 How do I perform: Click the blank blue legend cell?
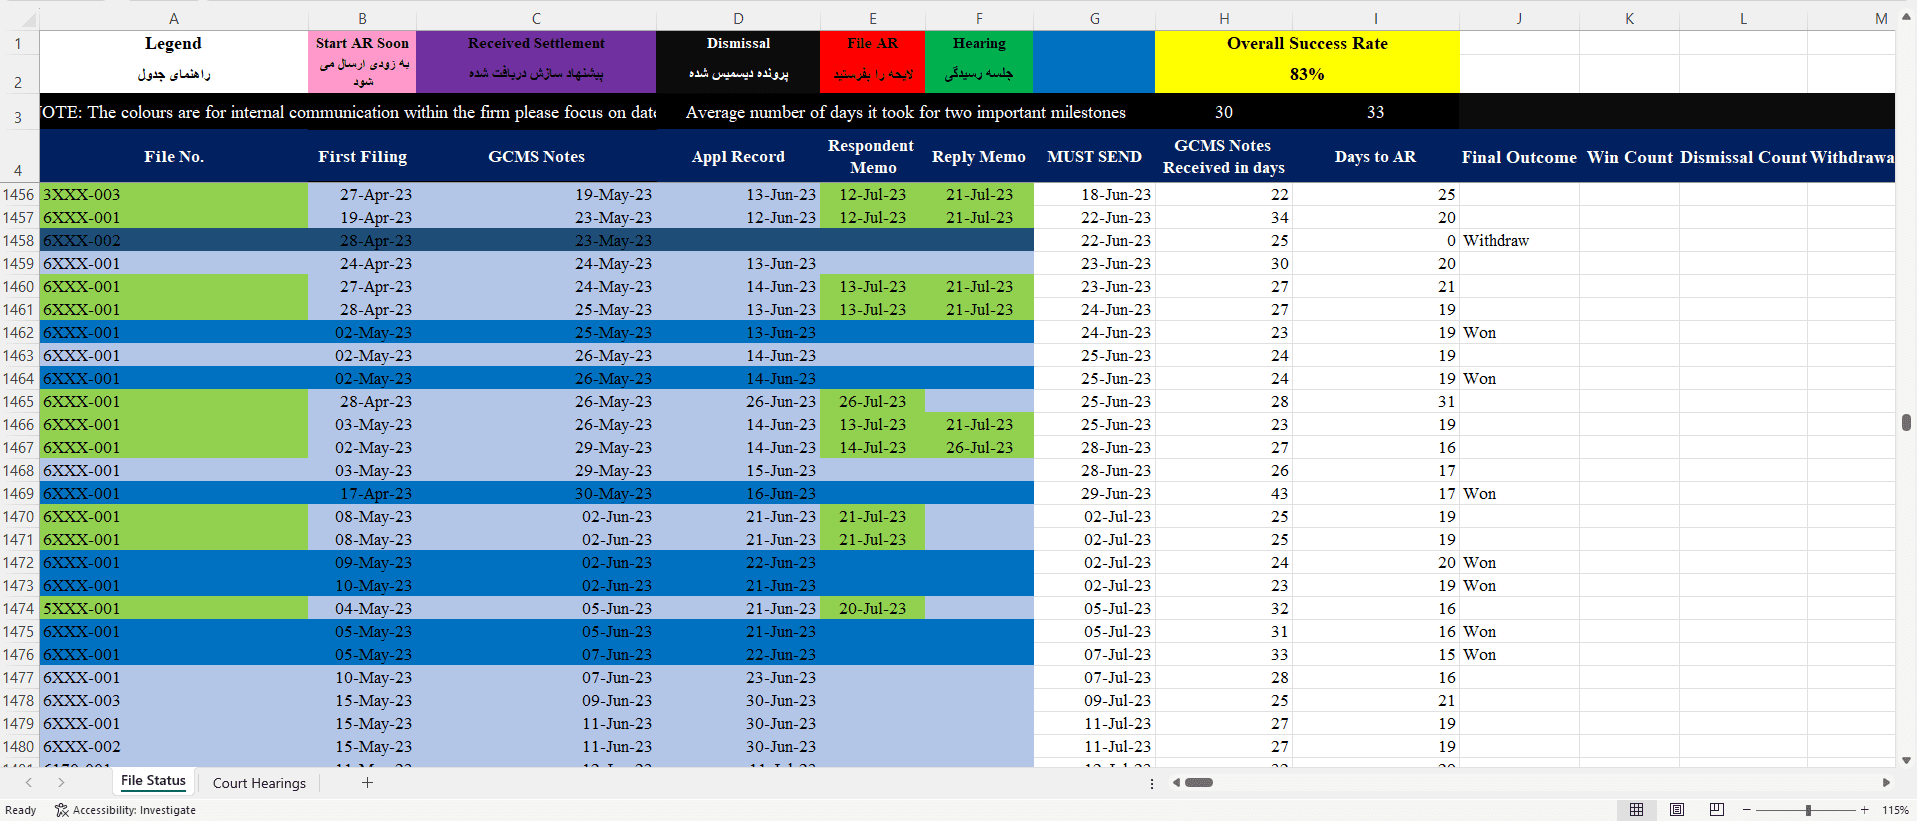pos(1094,62)
